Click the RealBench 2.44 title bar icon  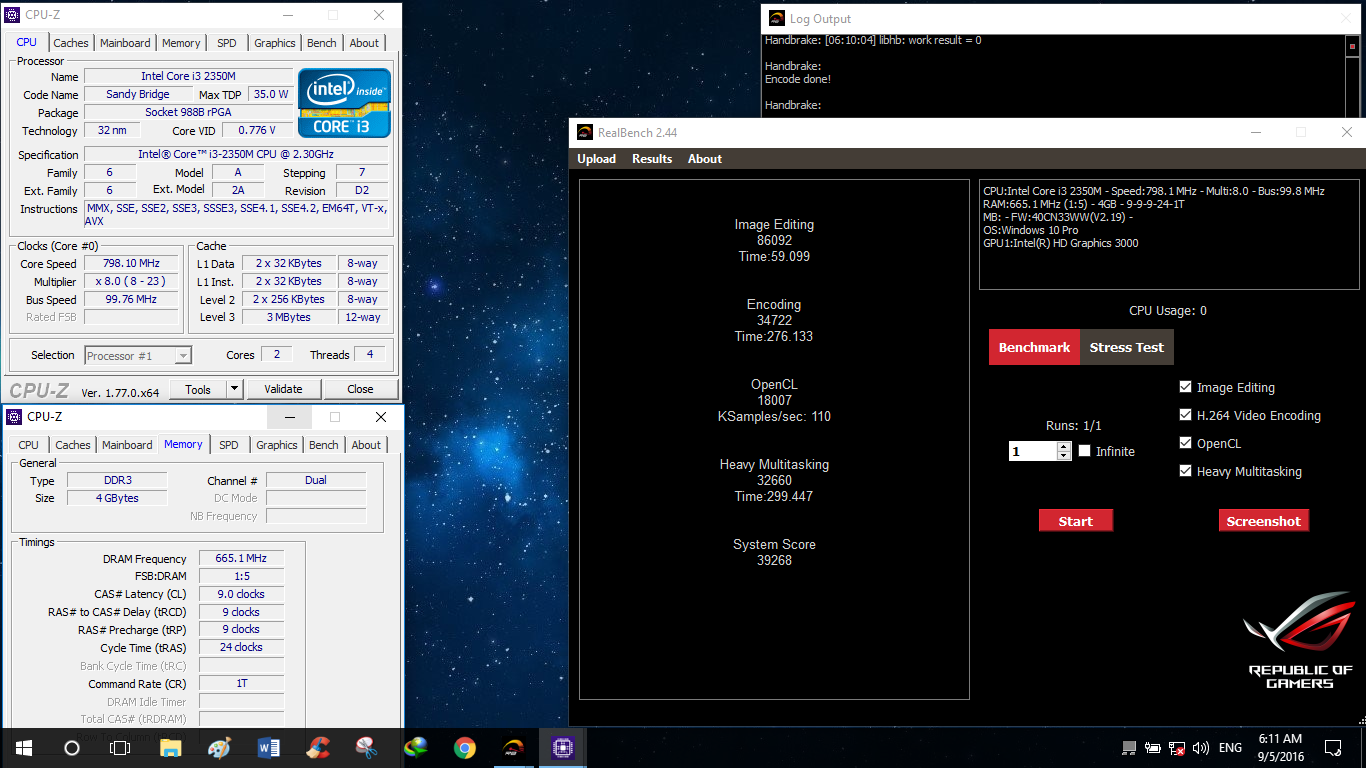pyautogui.click(x=583, y=132)
